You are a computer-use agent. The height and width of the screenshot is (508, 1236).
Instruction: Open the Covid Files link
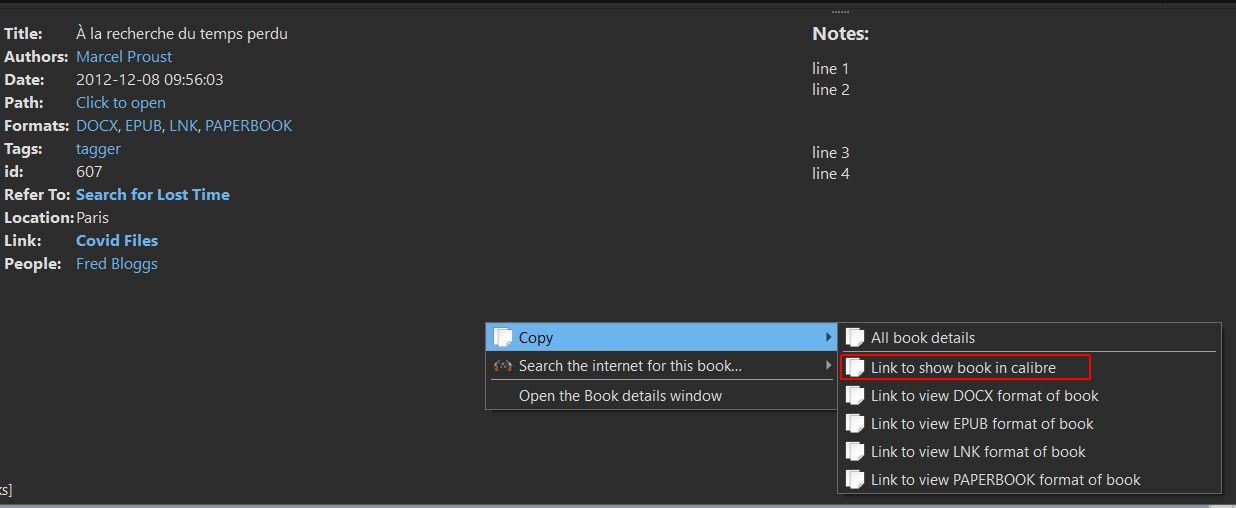[x=117, y=241]
